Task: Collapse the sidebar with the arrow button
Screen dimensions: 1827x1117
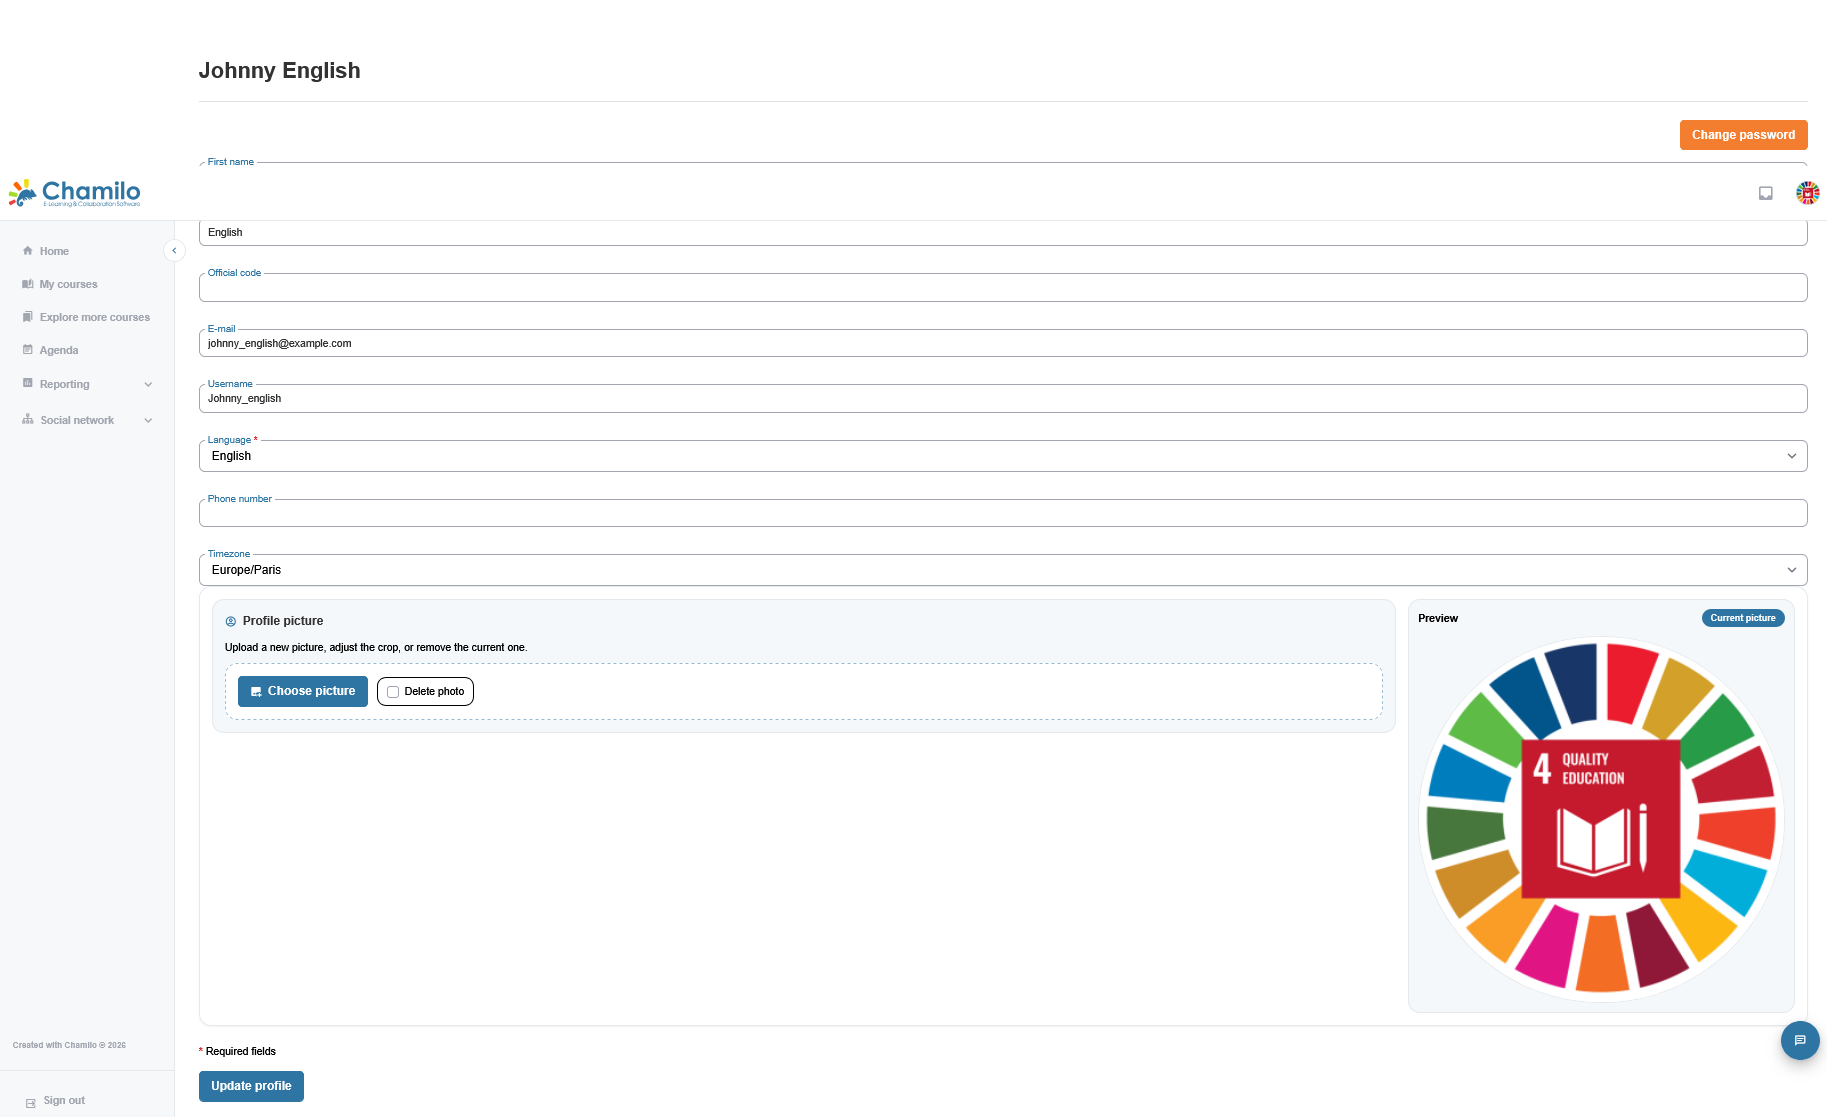Action: [174, 251]
